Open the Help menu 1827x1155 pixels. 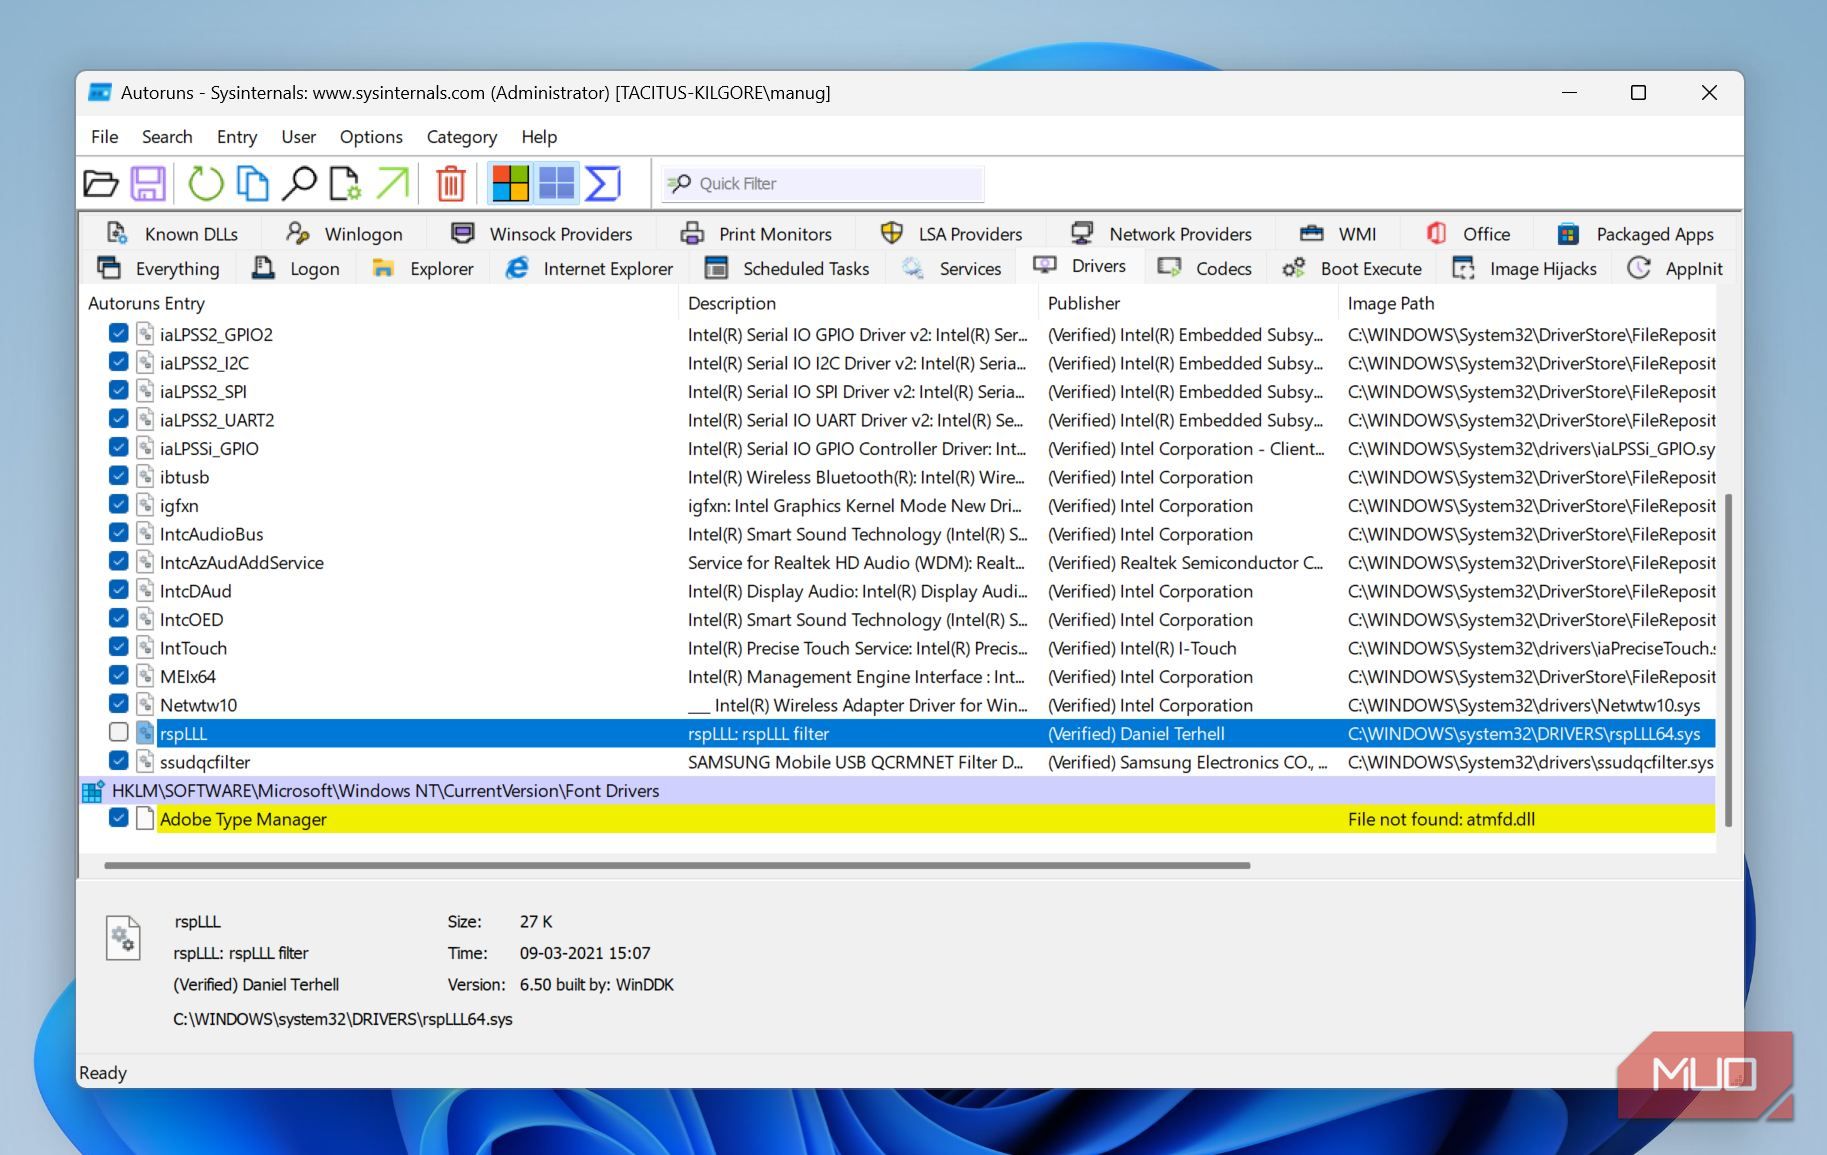539,136
